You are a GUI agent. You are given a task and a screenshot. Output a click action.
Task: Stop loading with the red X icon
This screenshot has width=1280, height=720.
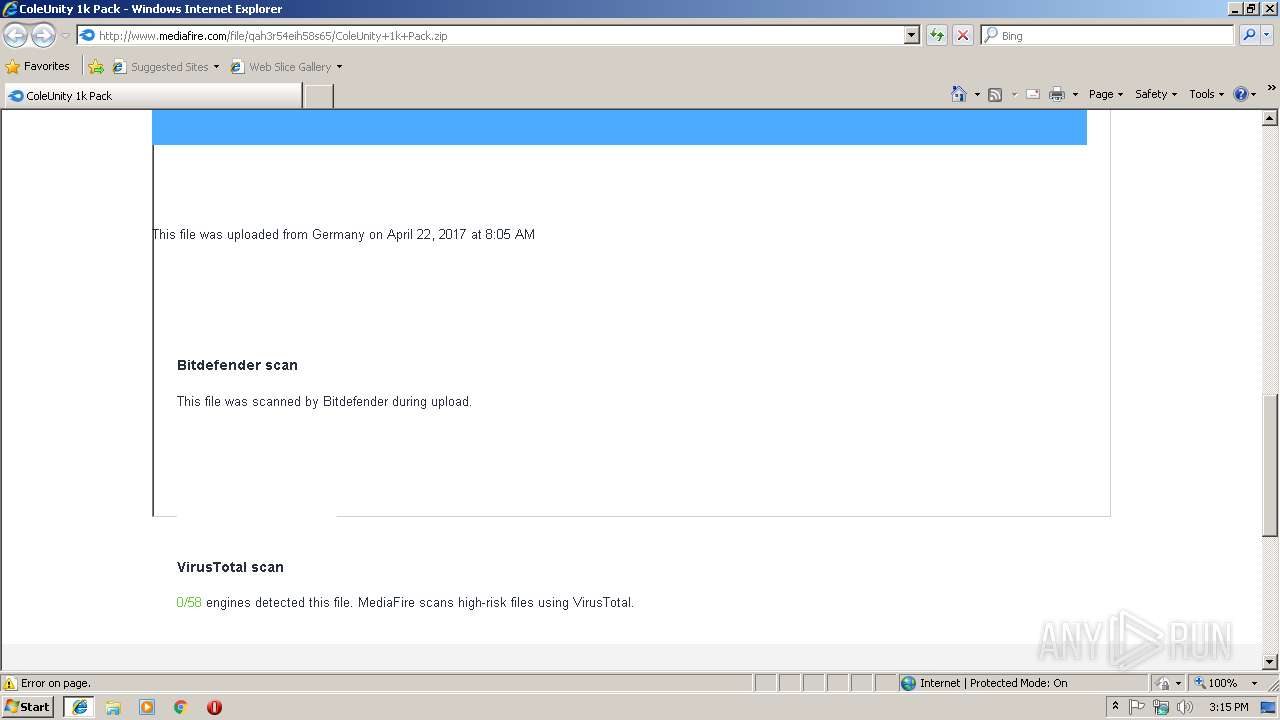click(x=962, y=35)
